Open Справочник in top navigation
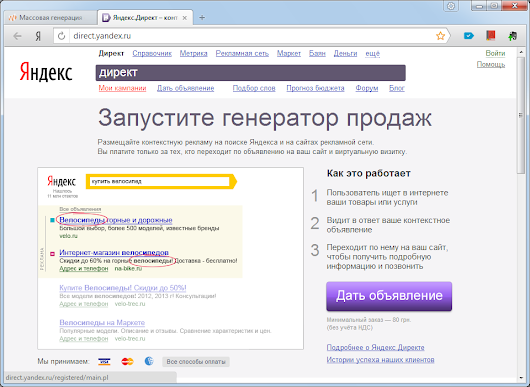Viewport: 530px width, 387px height. click(152, 53)
